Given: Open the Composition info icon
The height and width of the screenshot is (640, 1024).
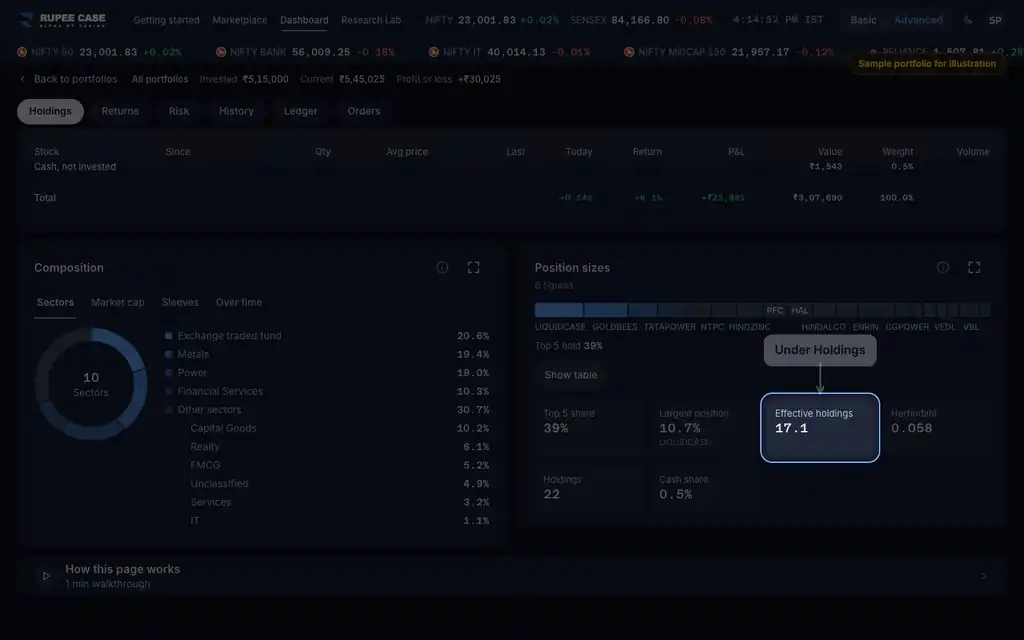Looking at the screenshot, I should click(442, 267).
